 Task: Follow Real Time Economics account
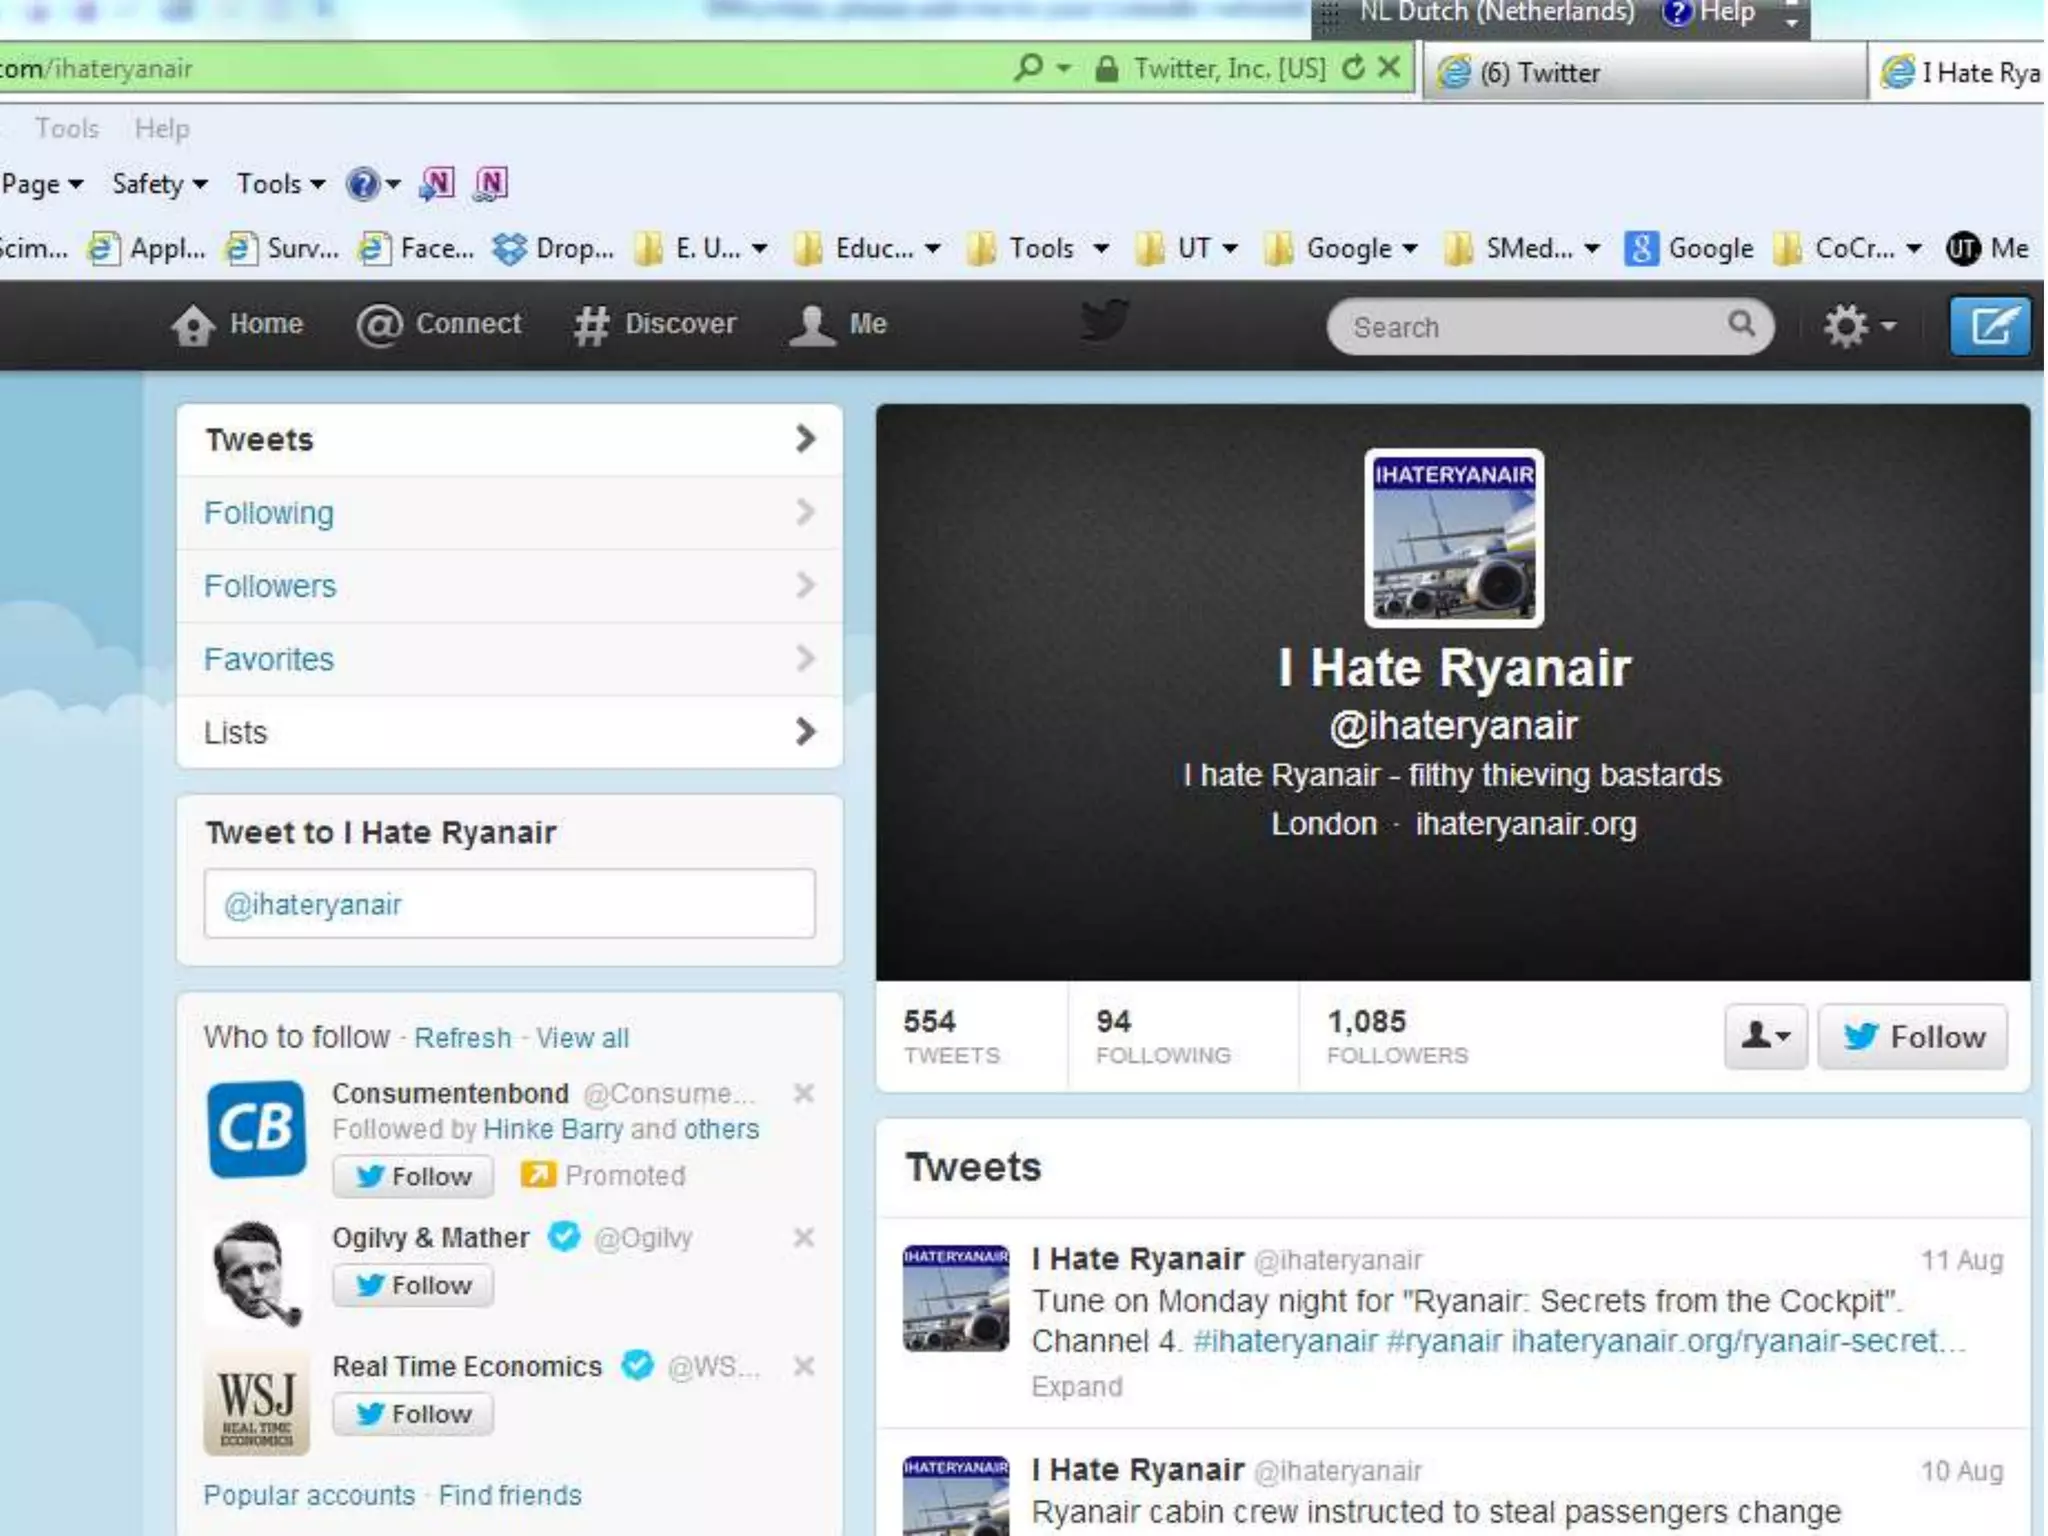pyautogui.click(x=413, y=1414)
